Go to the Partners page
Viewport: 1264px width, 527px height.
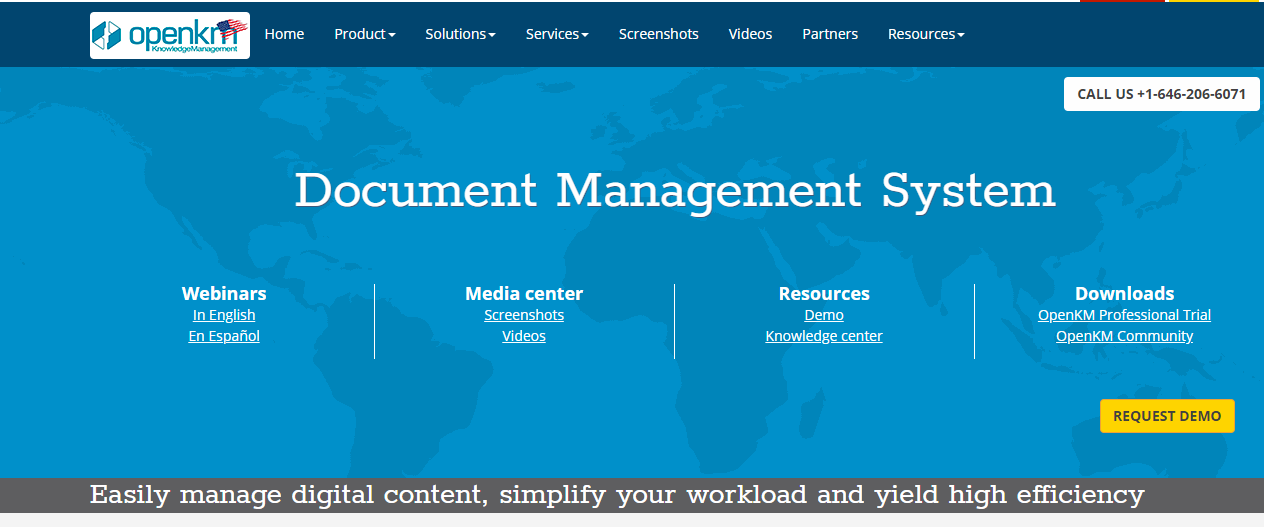(x=830, y=34)
